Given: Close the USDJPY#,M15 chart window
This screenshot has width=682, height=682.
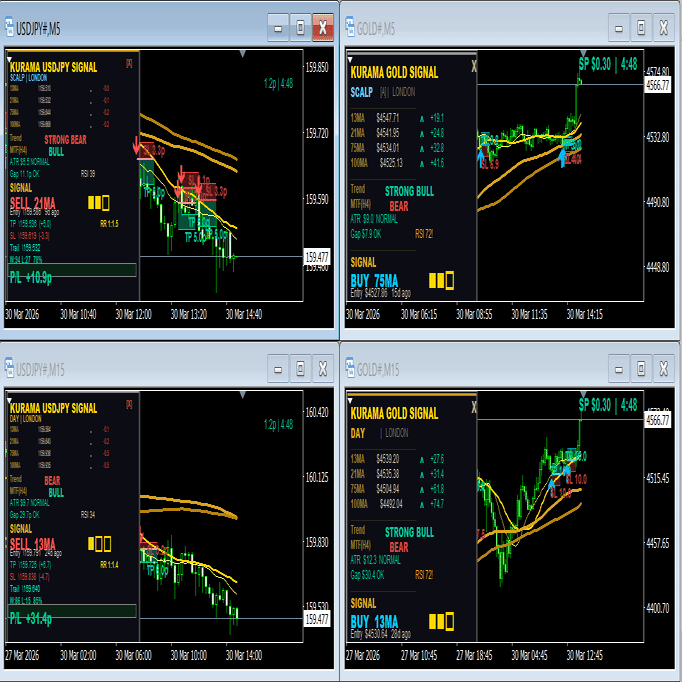Looking at the screenshot, I should (323, 369).
